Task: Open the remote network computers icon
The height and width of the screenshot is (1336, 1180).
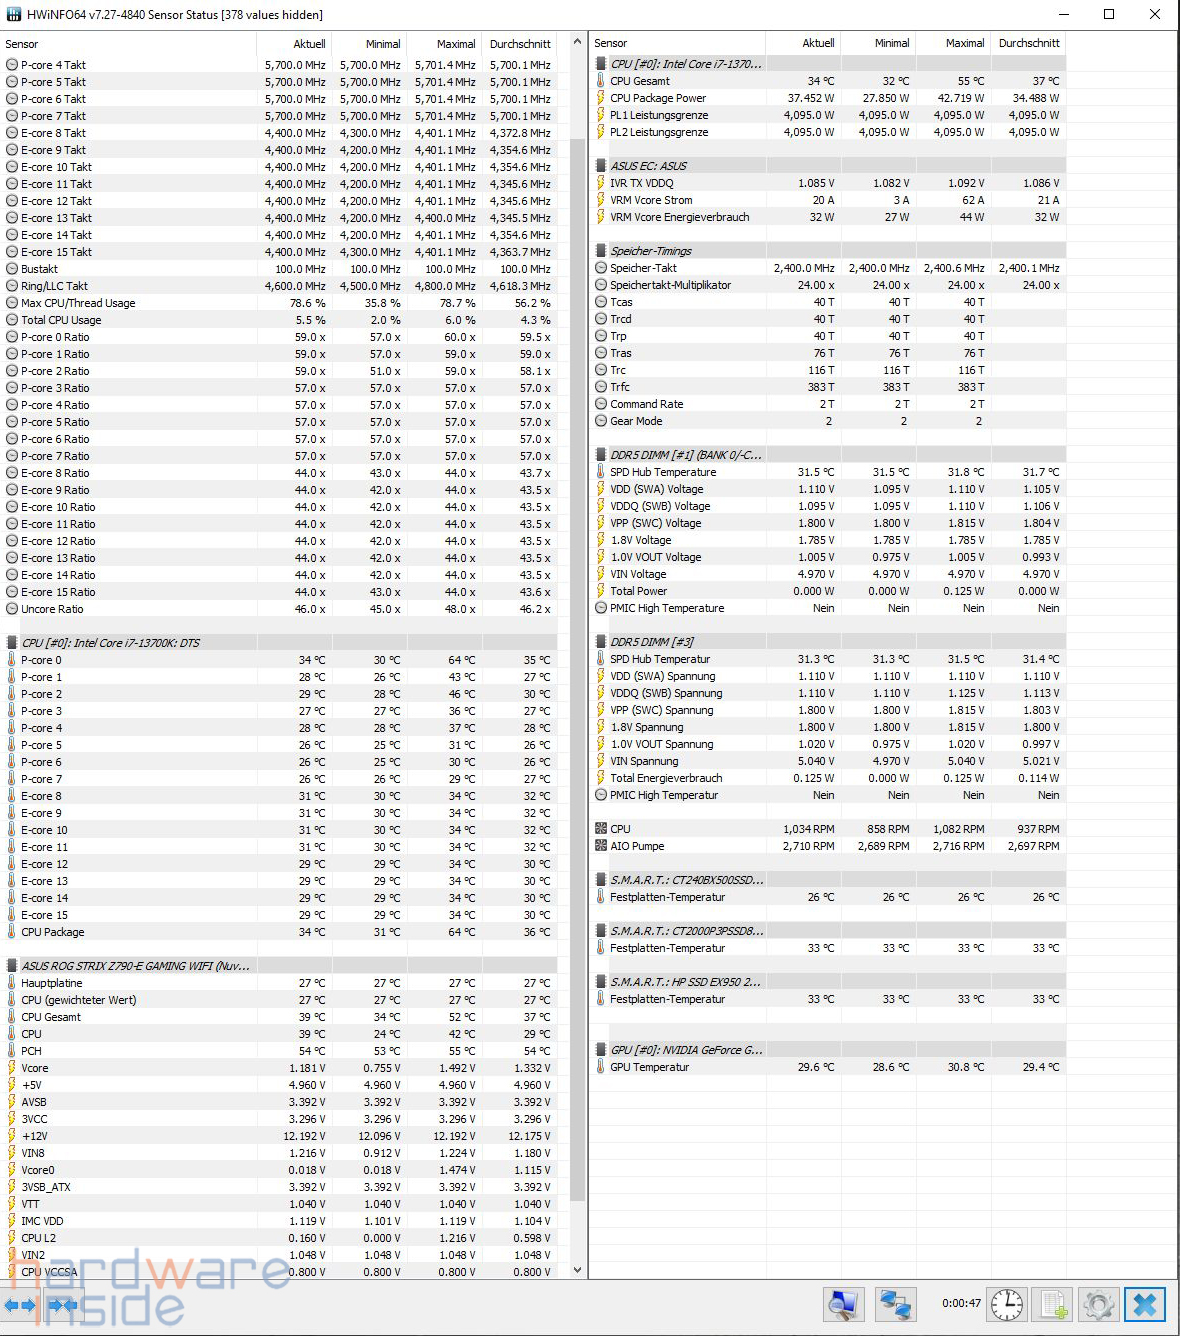Action: [x=894, y=1304]
